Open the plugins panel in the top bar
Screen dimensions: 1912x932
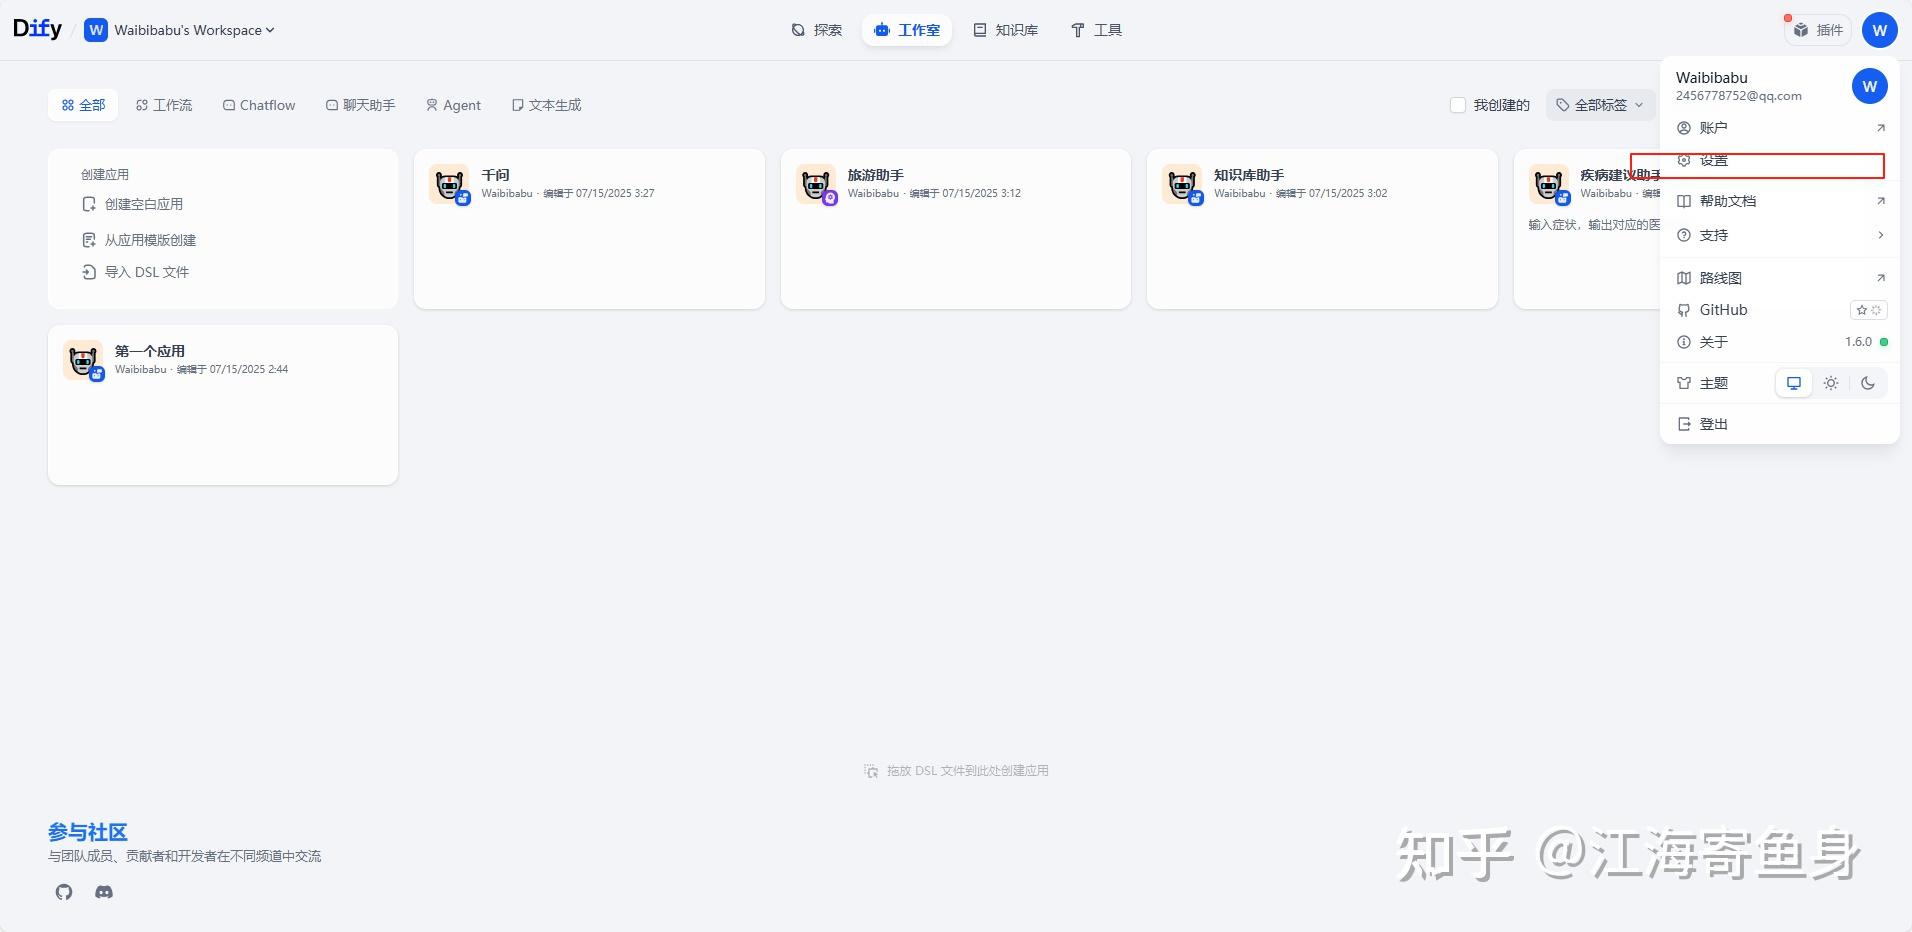coord(1818,29)
